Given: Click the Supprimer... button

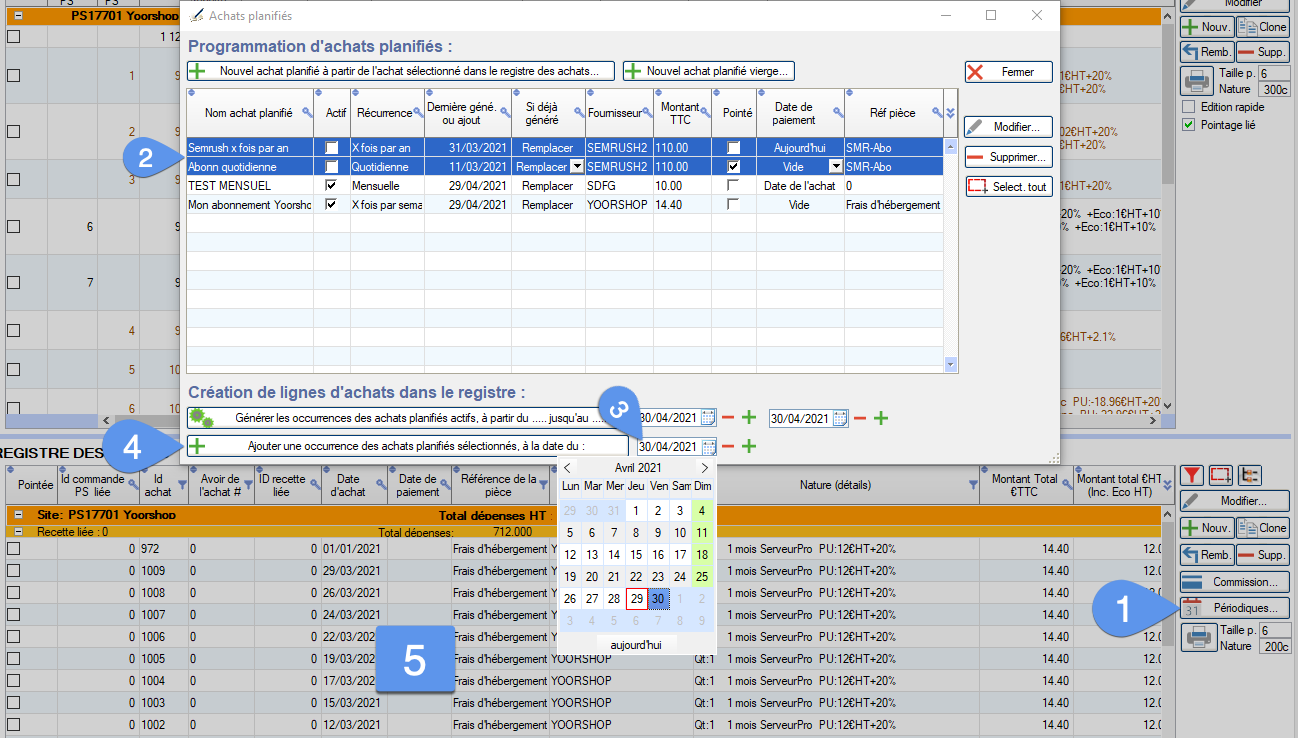Looking at the screenshot, I should [1008, 157].
